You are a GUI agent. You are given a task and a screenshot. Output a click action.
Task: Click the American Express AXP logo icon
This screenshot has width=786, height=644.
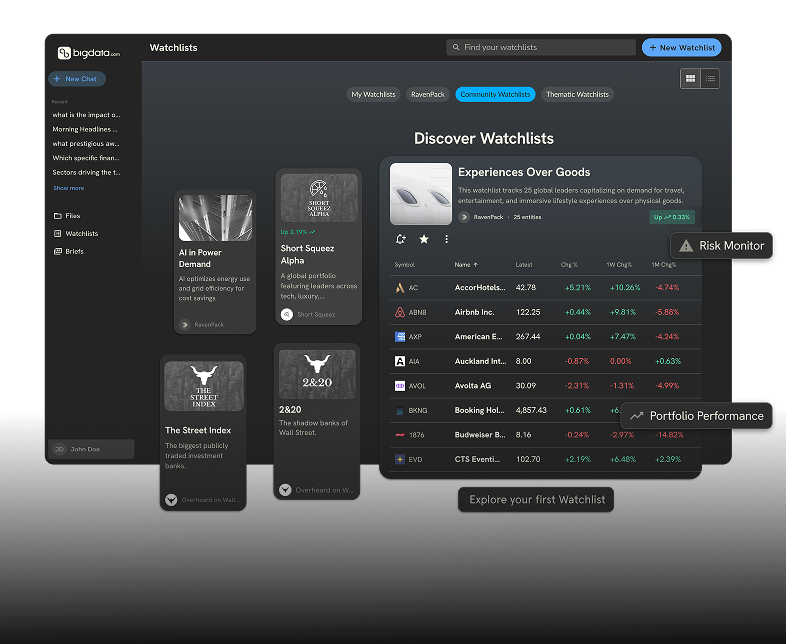pos(400,337)
